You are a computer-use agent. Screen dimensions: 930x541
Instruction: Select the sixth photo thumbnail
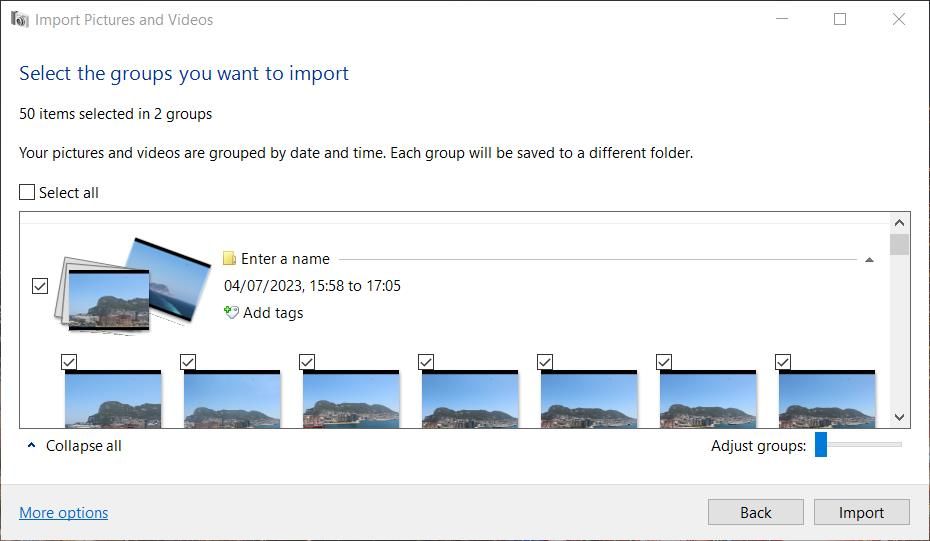tap(708, 399)
